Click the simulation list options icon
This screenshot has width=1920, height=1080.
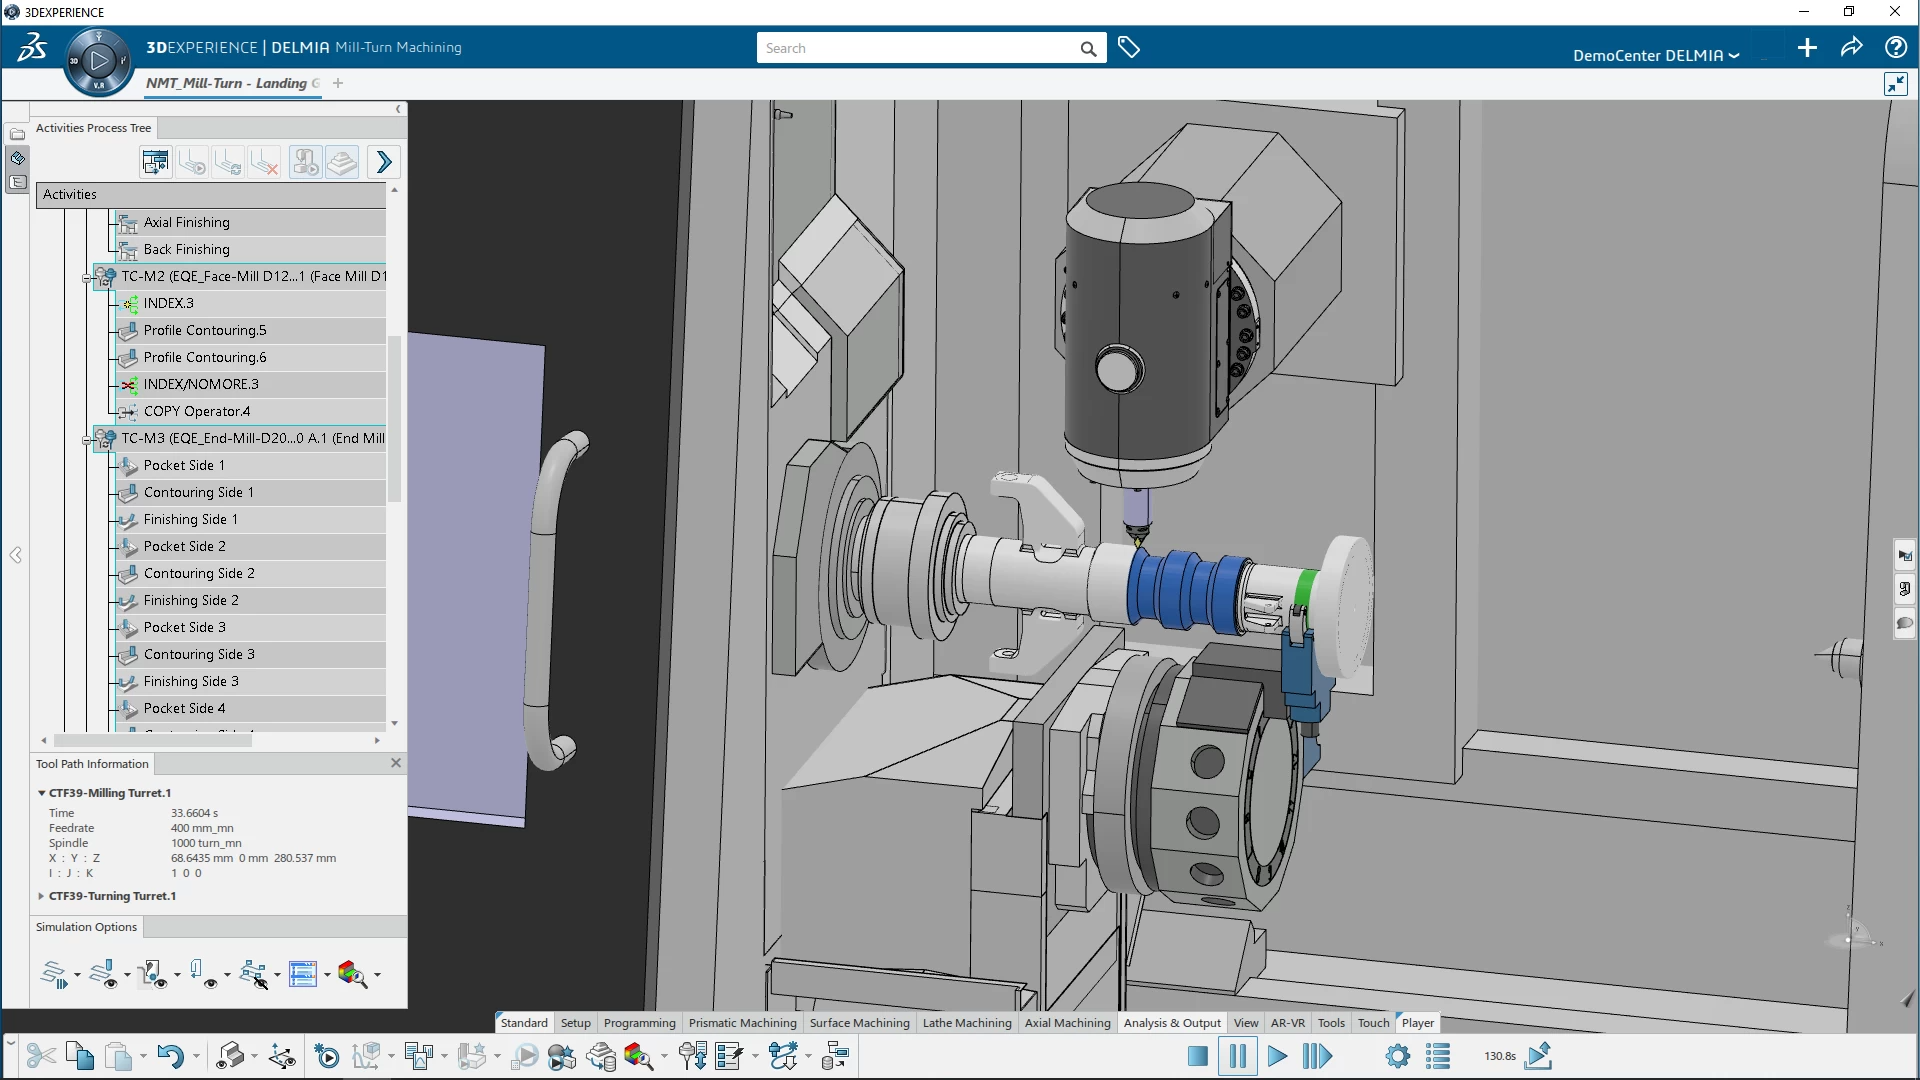pyautogui.click(x=1438, y=1056)
